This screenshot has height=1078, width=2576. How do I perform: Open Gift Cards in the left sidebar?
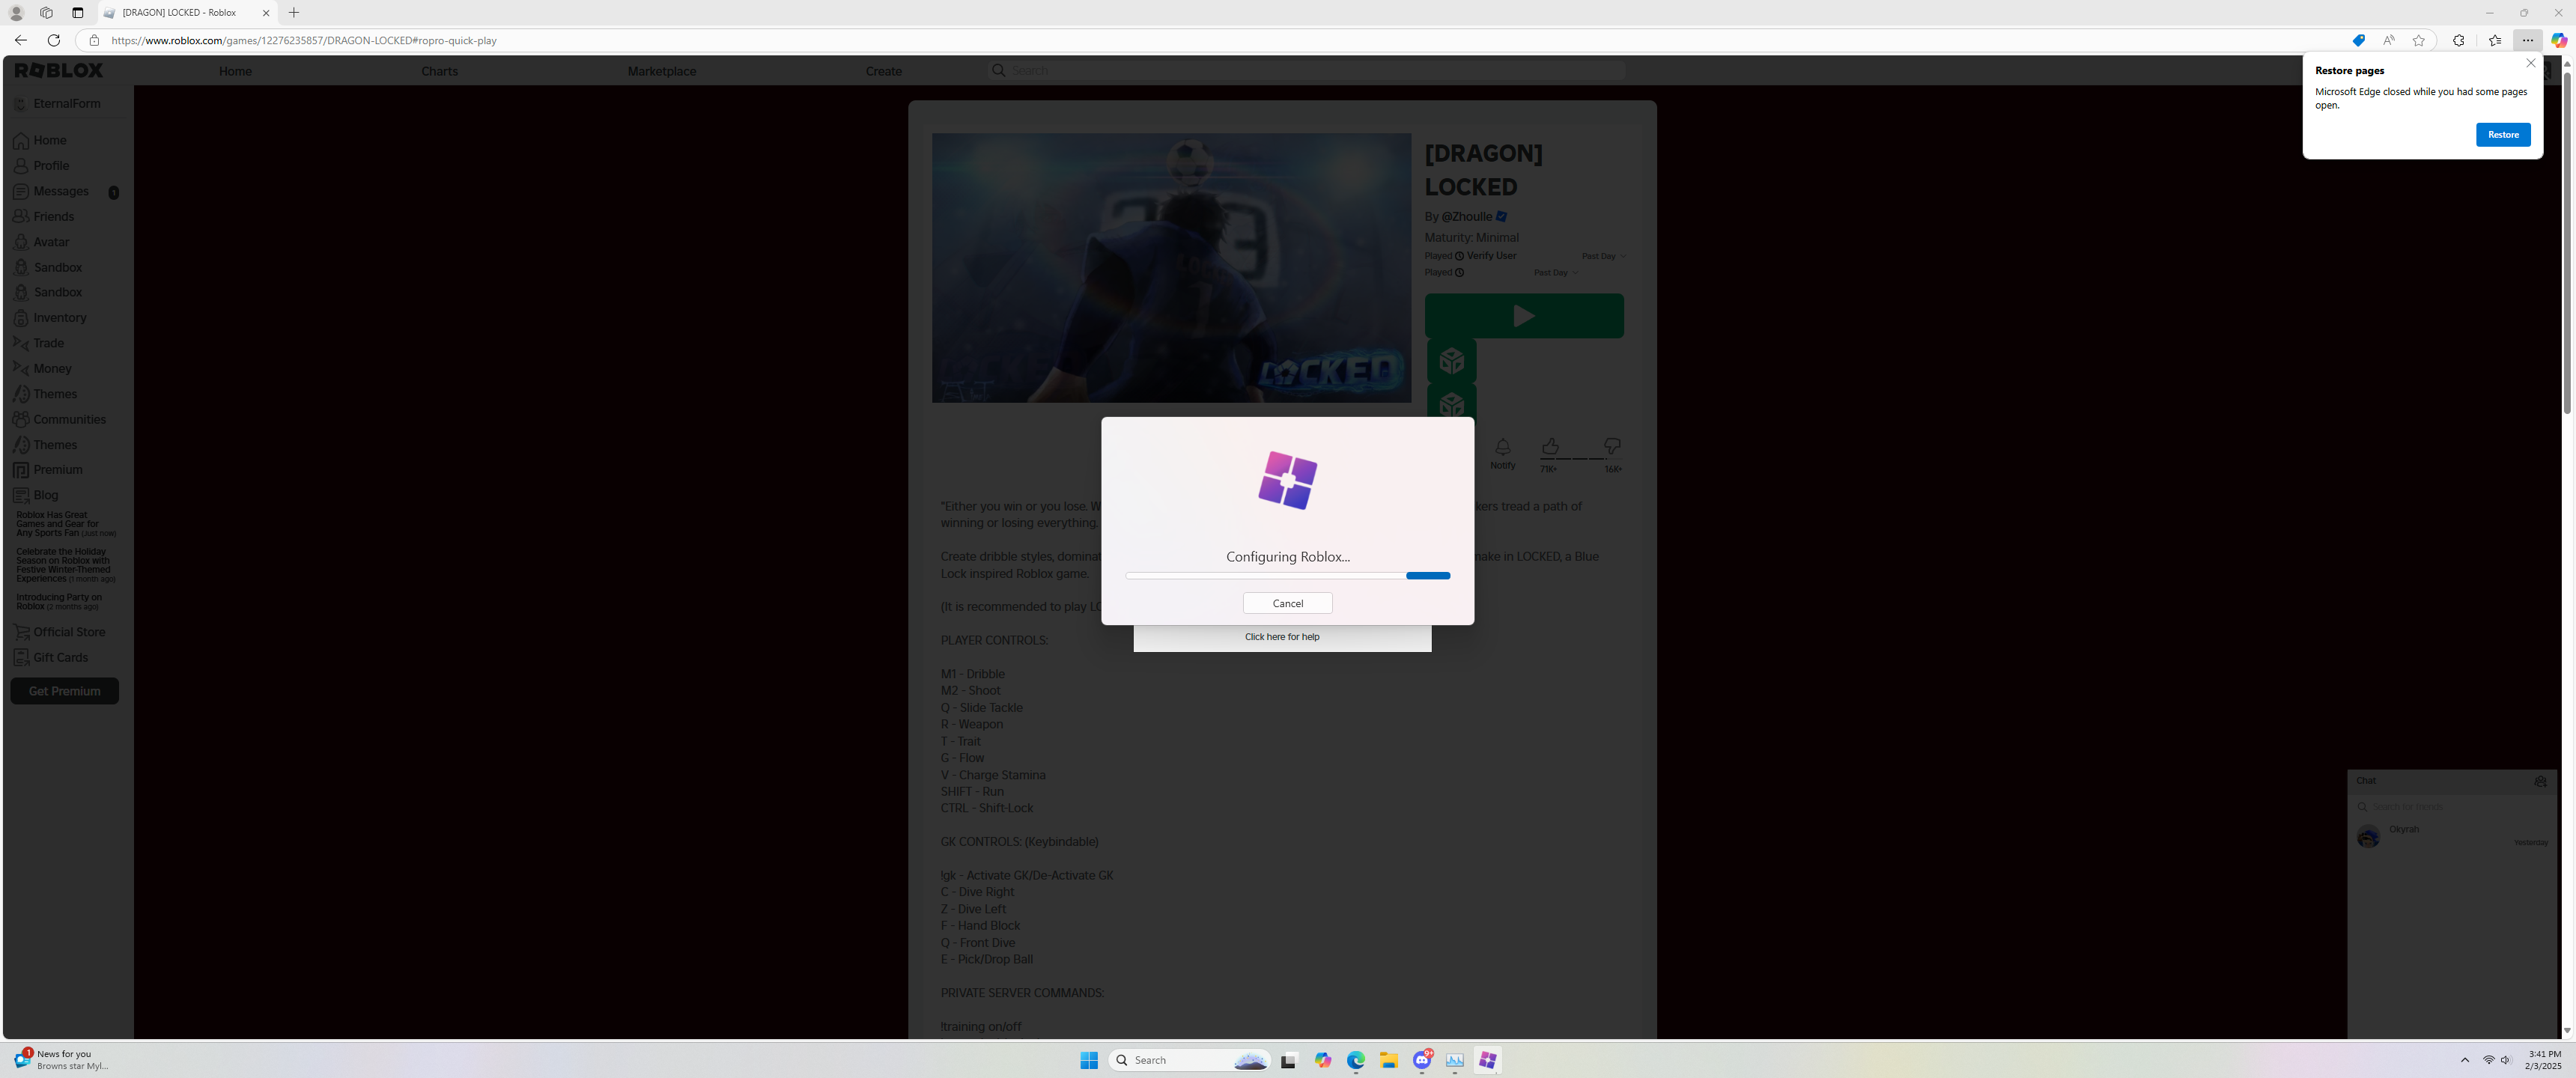click(50, 657)
